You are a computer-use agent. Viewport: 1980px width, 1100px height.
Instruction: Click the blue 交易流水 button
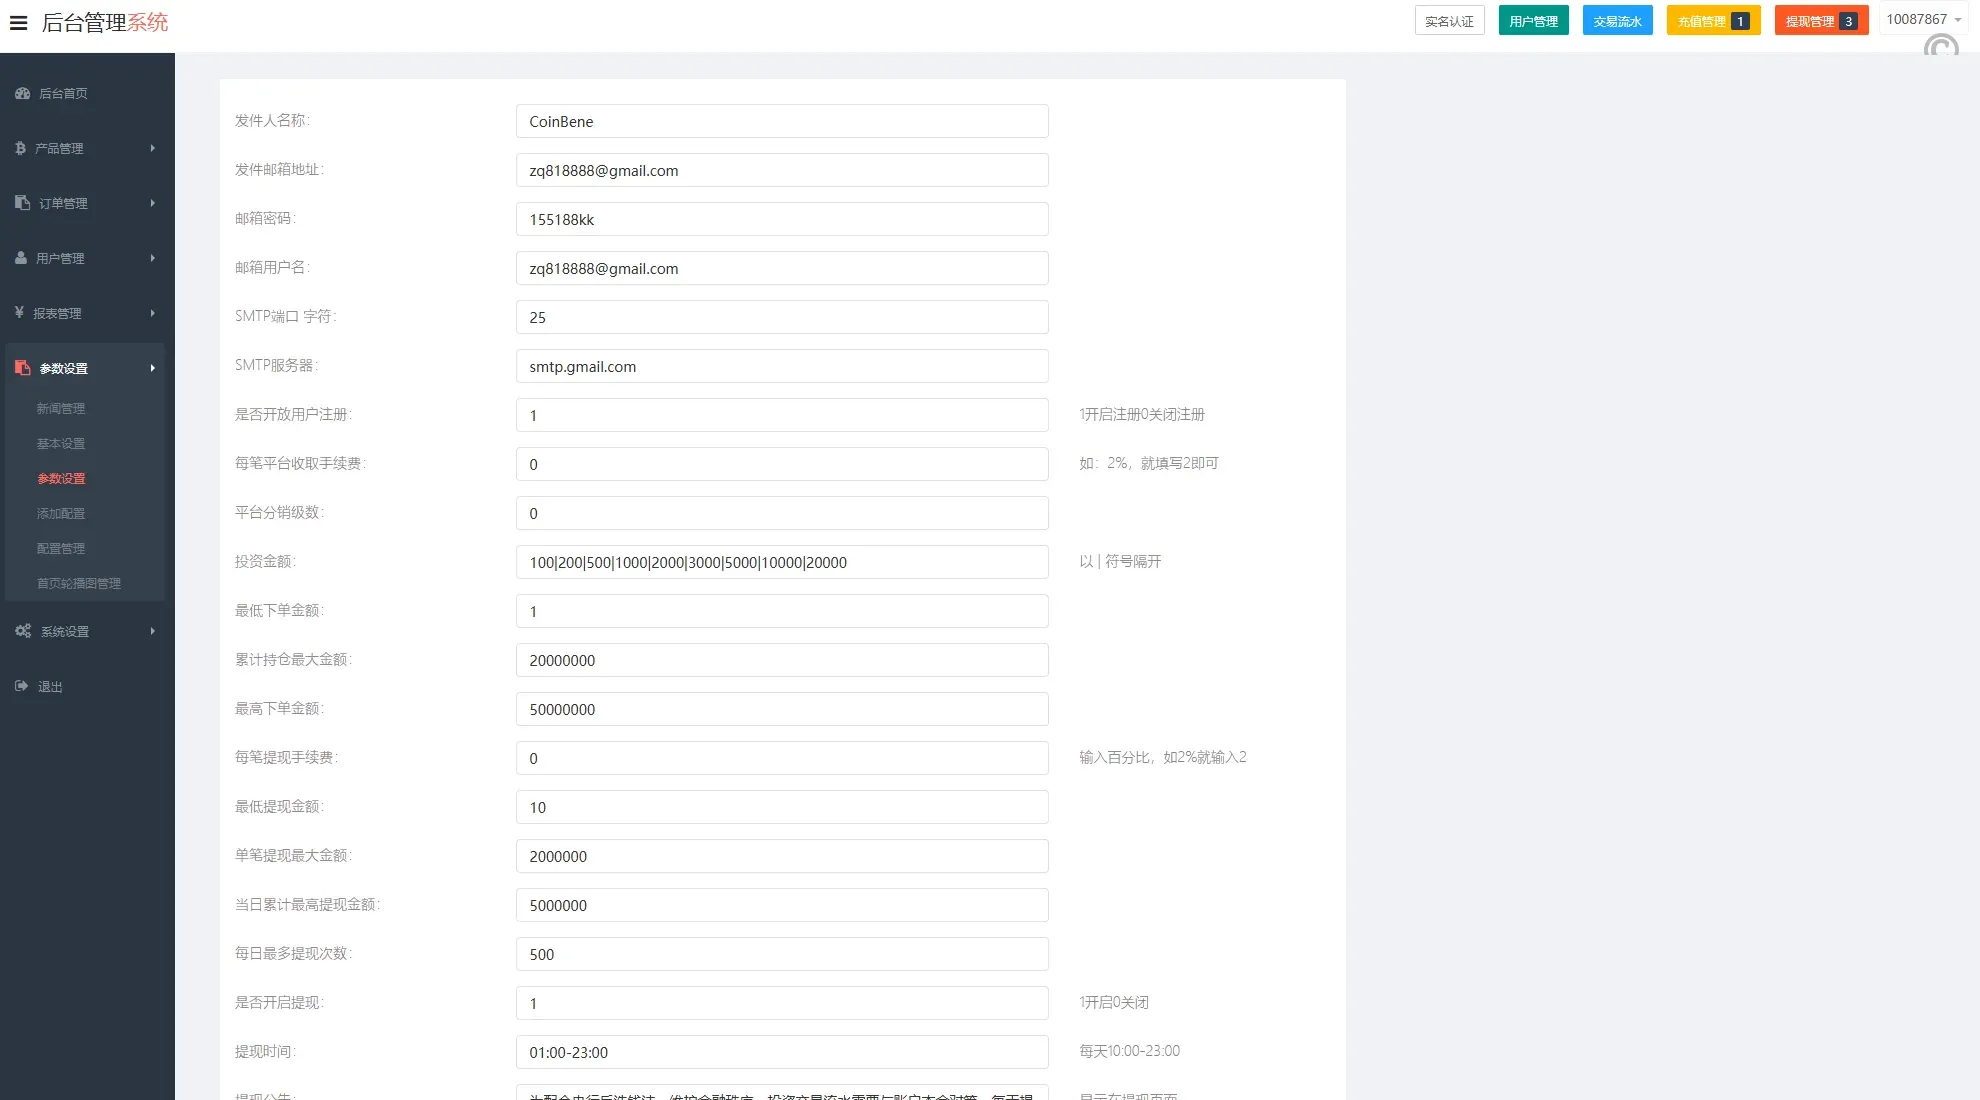tap(1617, 21)
